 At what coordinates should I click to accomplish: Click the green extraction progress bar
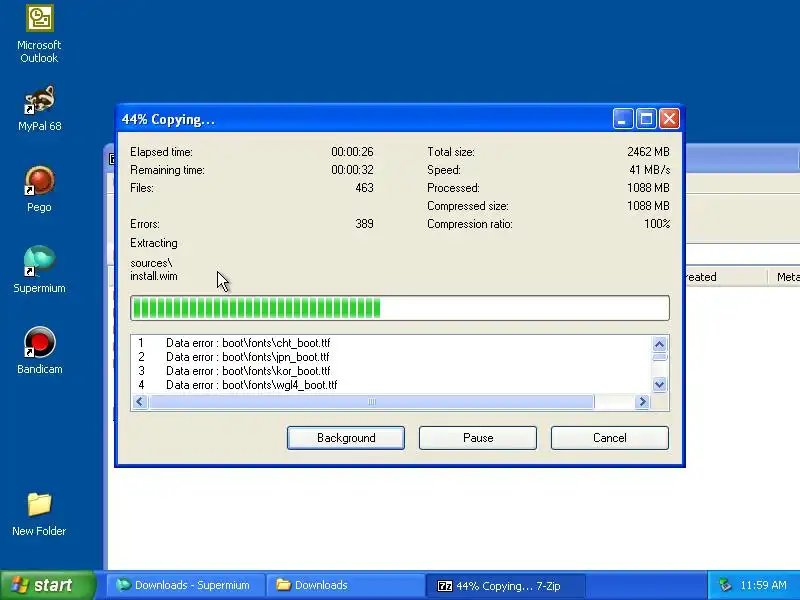399,308
